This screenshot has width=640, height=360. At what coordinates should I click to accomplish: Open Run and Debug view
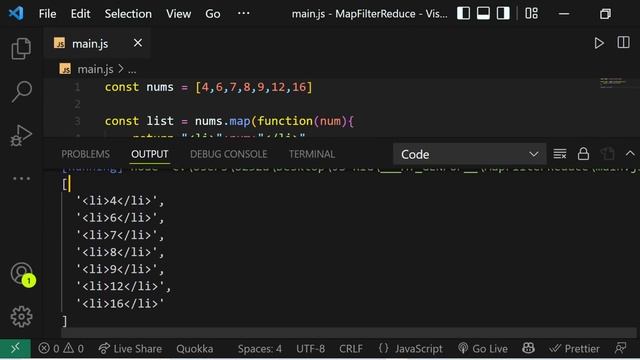coord(21,135)
